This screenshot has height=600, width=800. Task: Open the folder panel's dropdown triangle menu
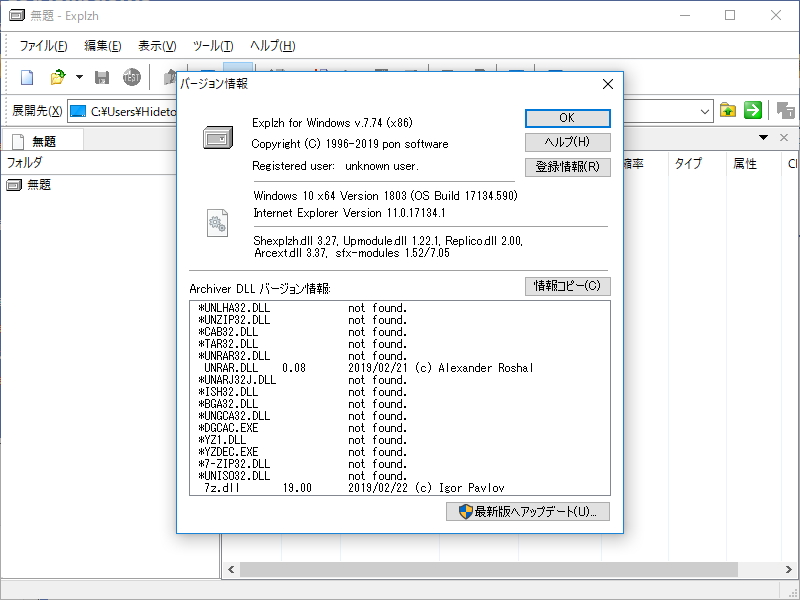[763, 137]
